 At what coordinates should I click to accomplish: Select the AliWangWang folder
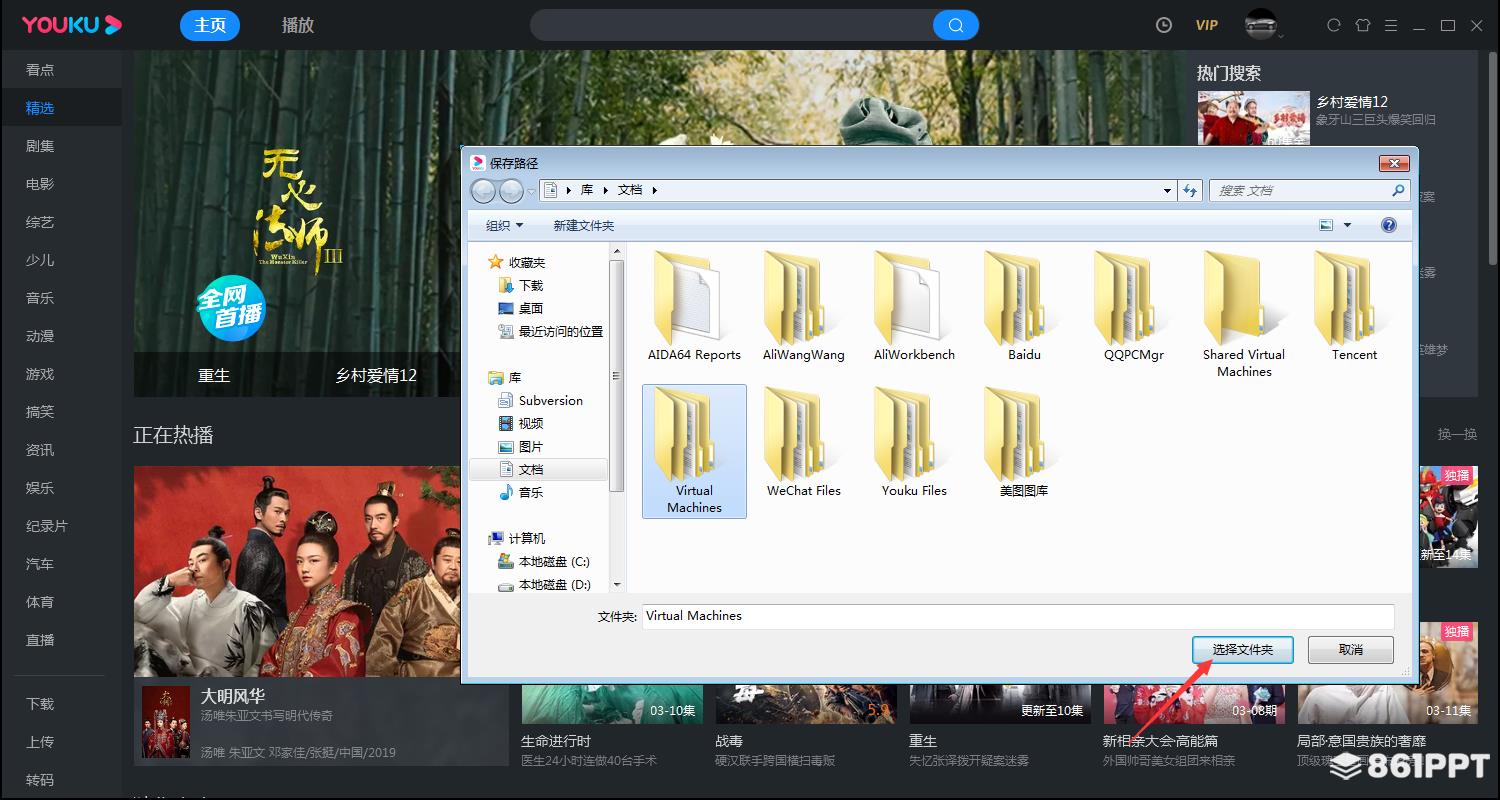(x=804, y=307)
